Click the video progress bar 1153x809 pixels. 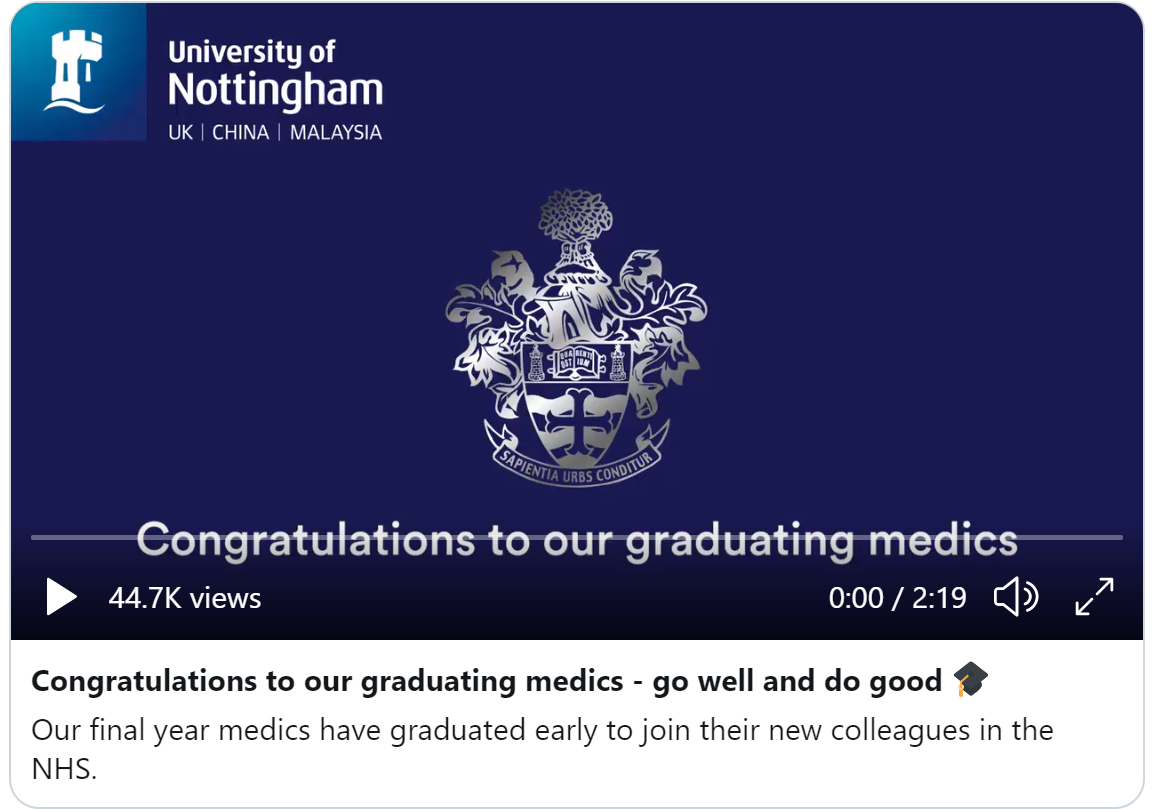point(576,538)
